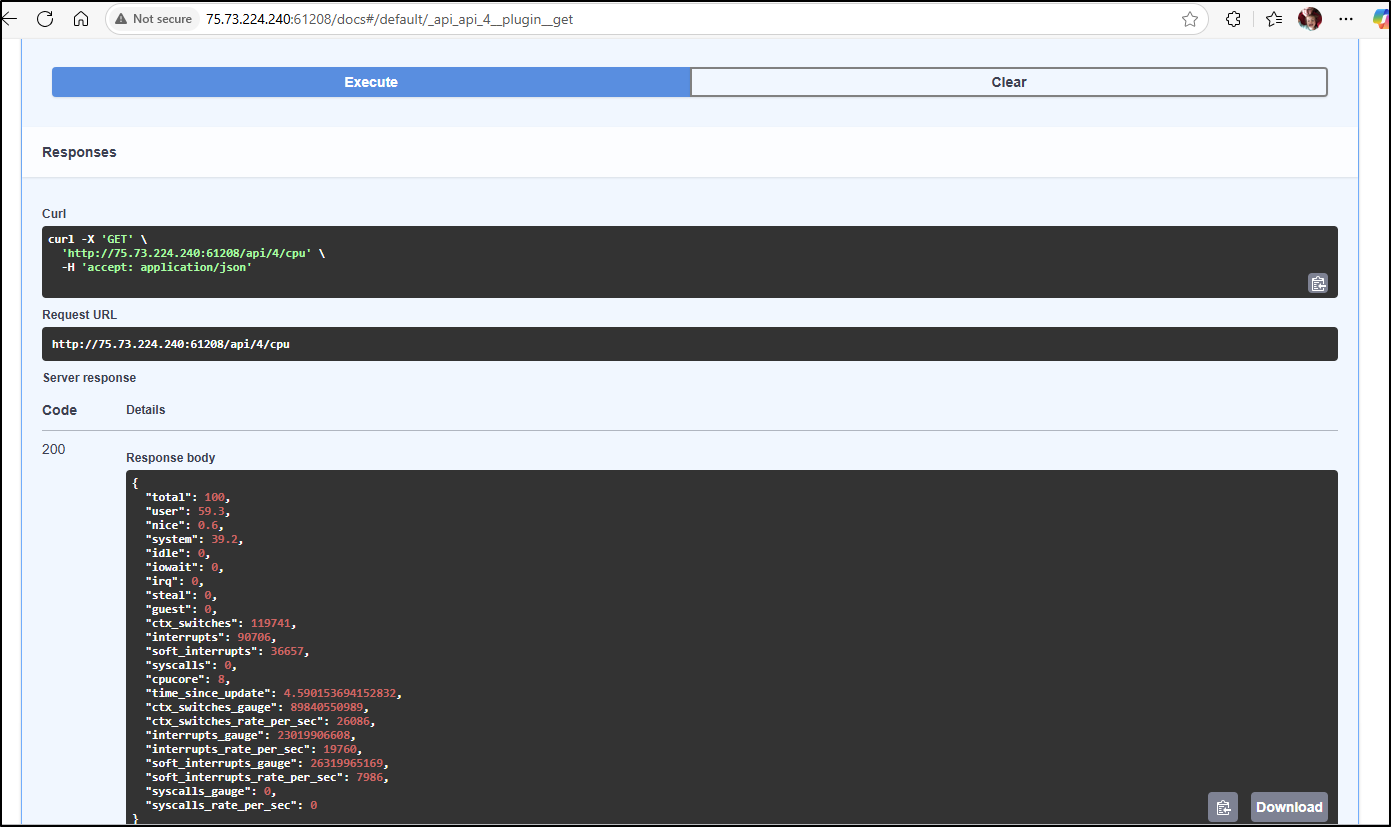Click the Responses section heading
1391x827 pixels.
coord(79,152)
